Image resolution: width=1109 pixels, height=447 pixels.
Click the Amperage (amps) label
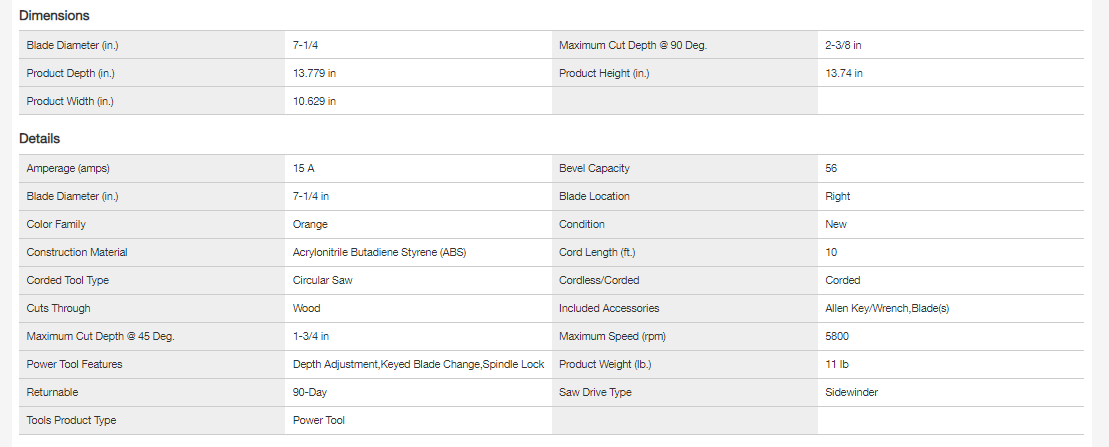(x=68, y=168)
